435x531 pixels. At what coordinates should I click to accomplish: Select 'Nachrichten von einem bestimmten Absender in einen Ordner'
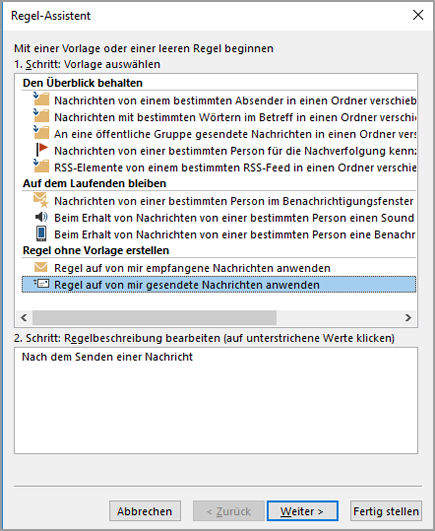click(235, 101)
